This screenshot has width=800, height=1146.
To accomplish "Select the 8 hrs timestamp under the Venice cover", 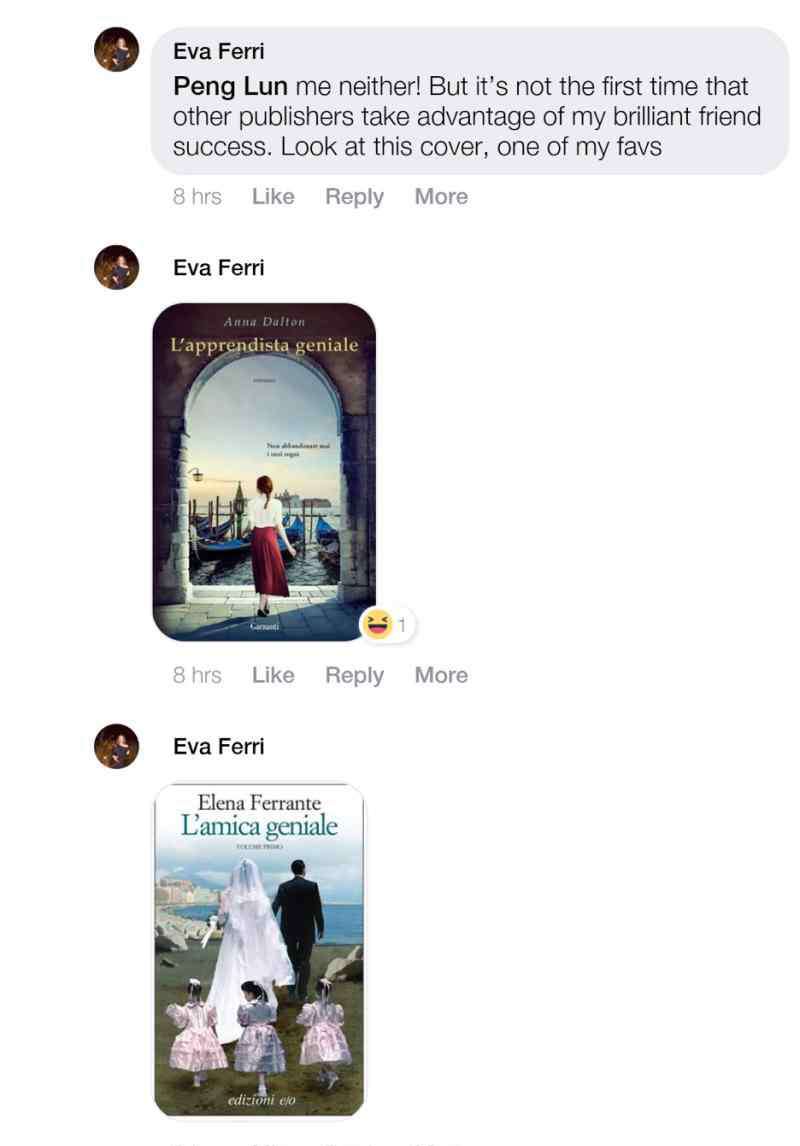I will [x=197, y=675].
